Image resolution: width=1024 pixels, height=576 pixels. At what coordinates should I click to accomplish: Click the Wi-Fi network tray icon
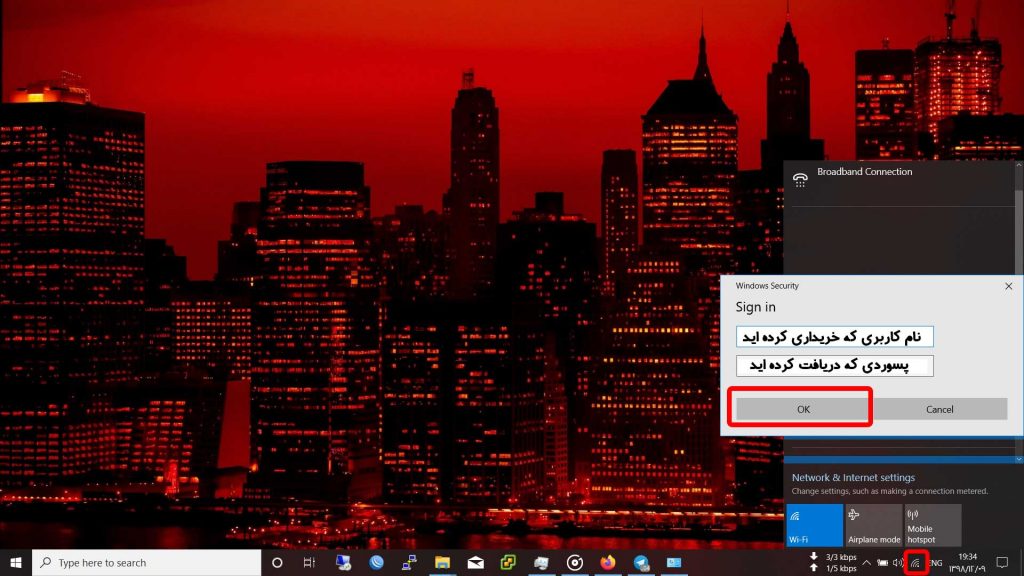pos(914,563)
